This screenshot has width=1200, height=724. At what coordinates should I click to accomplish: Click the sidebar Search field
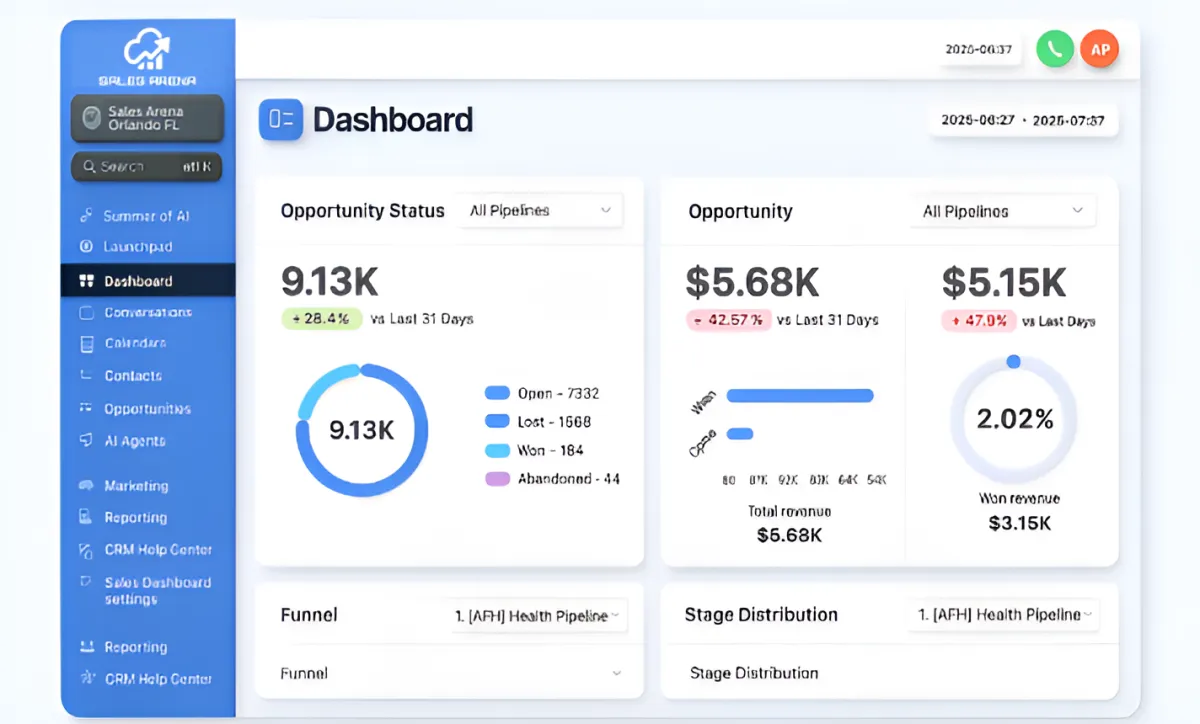point(147,167)
